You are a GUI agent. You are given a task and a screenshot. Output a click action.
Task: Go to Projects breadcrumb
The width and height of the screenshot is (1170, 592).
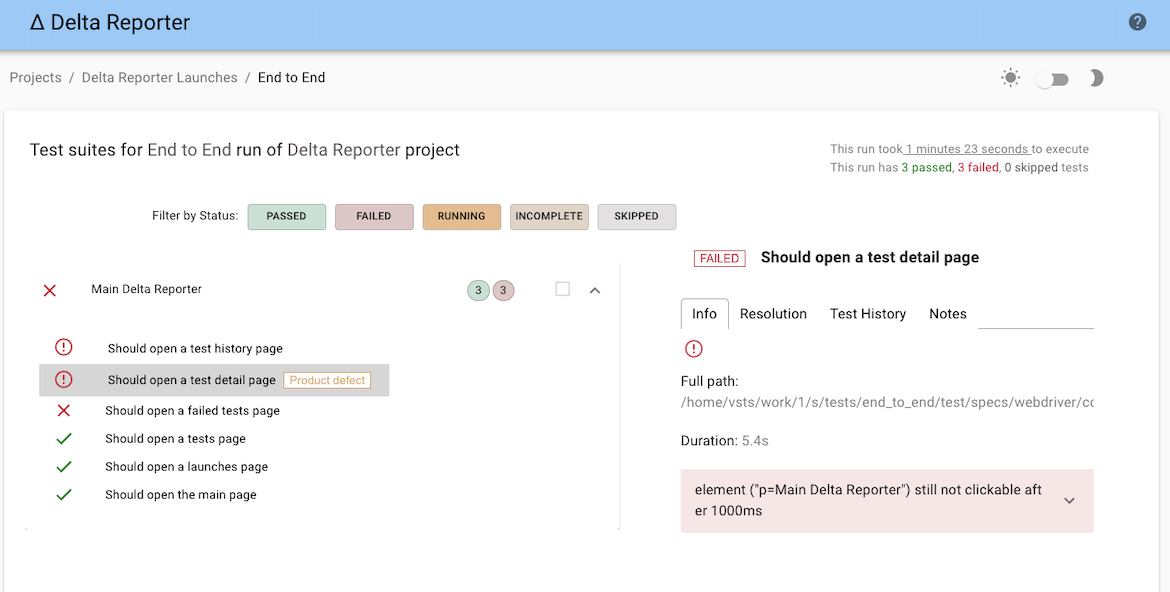36,78
